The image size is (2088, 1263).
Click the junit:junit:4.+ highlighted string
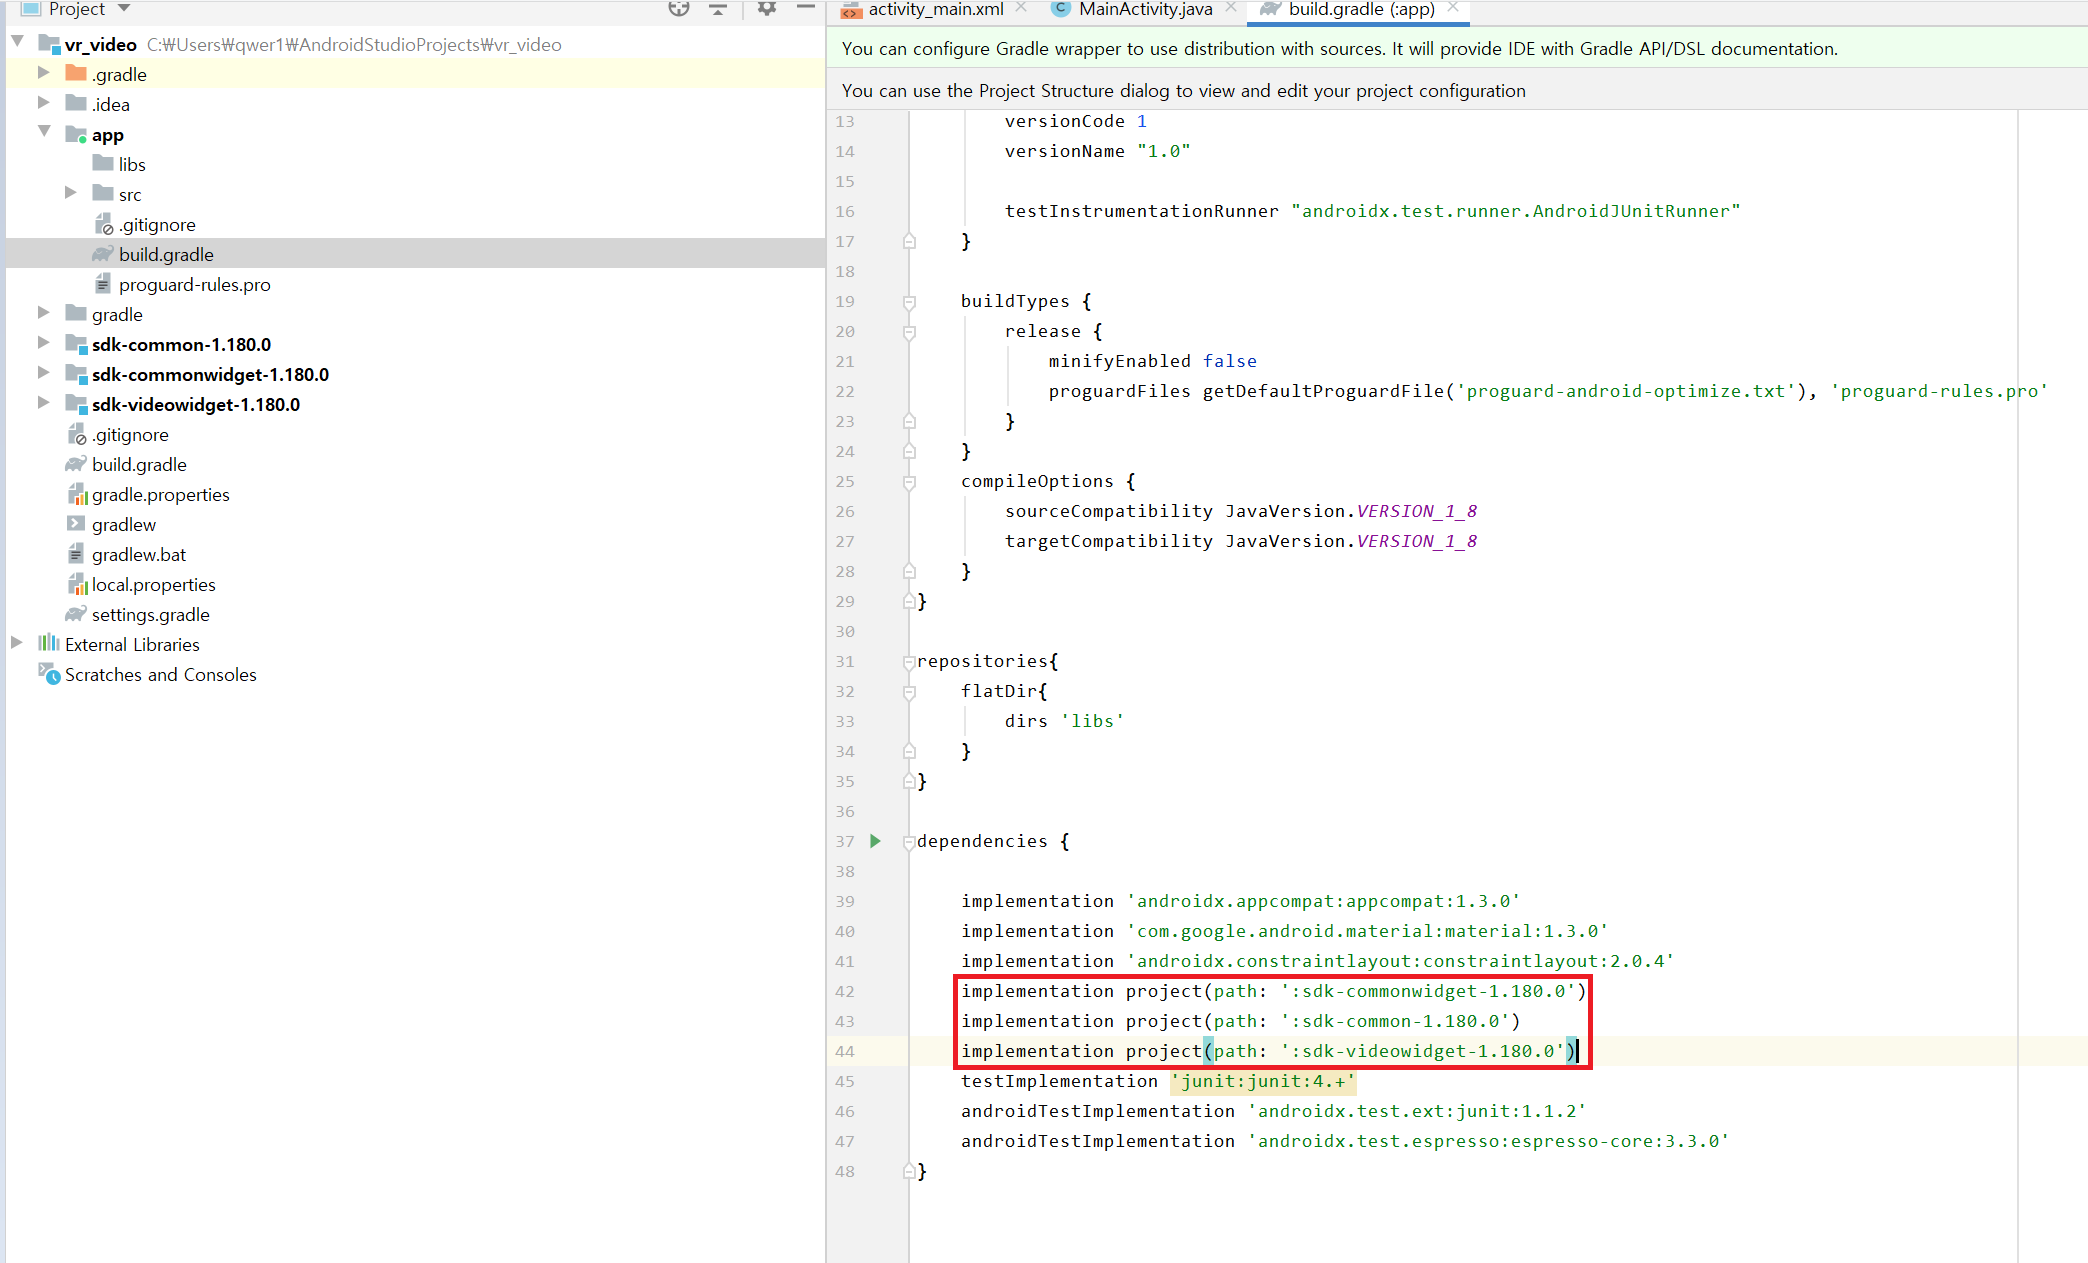click(1263, 1081)
